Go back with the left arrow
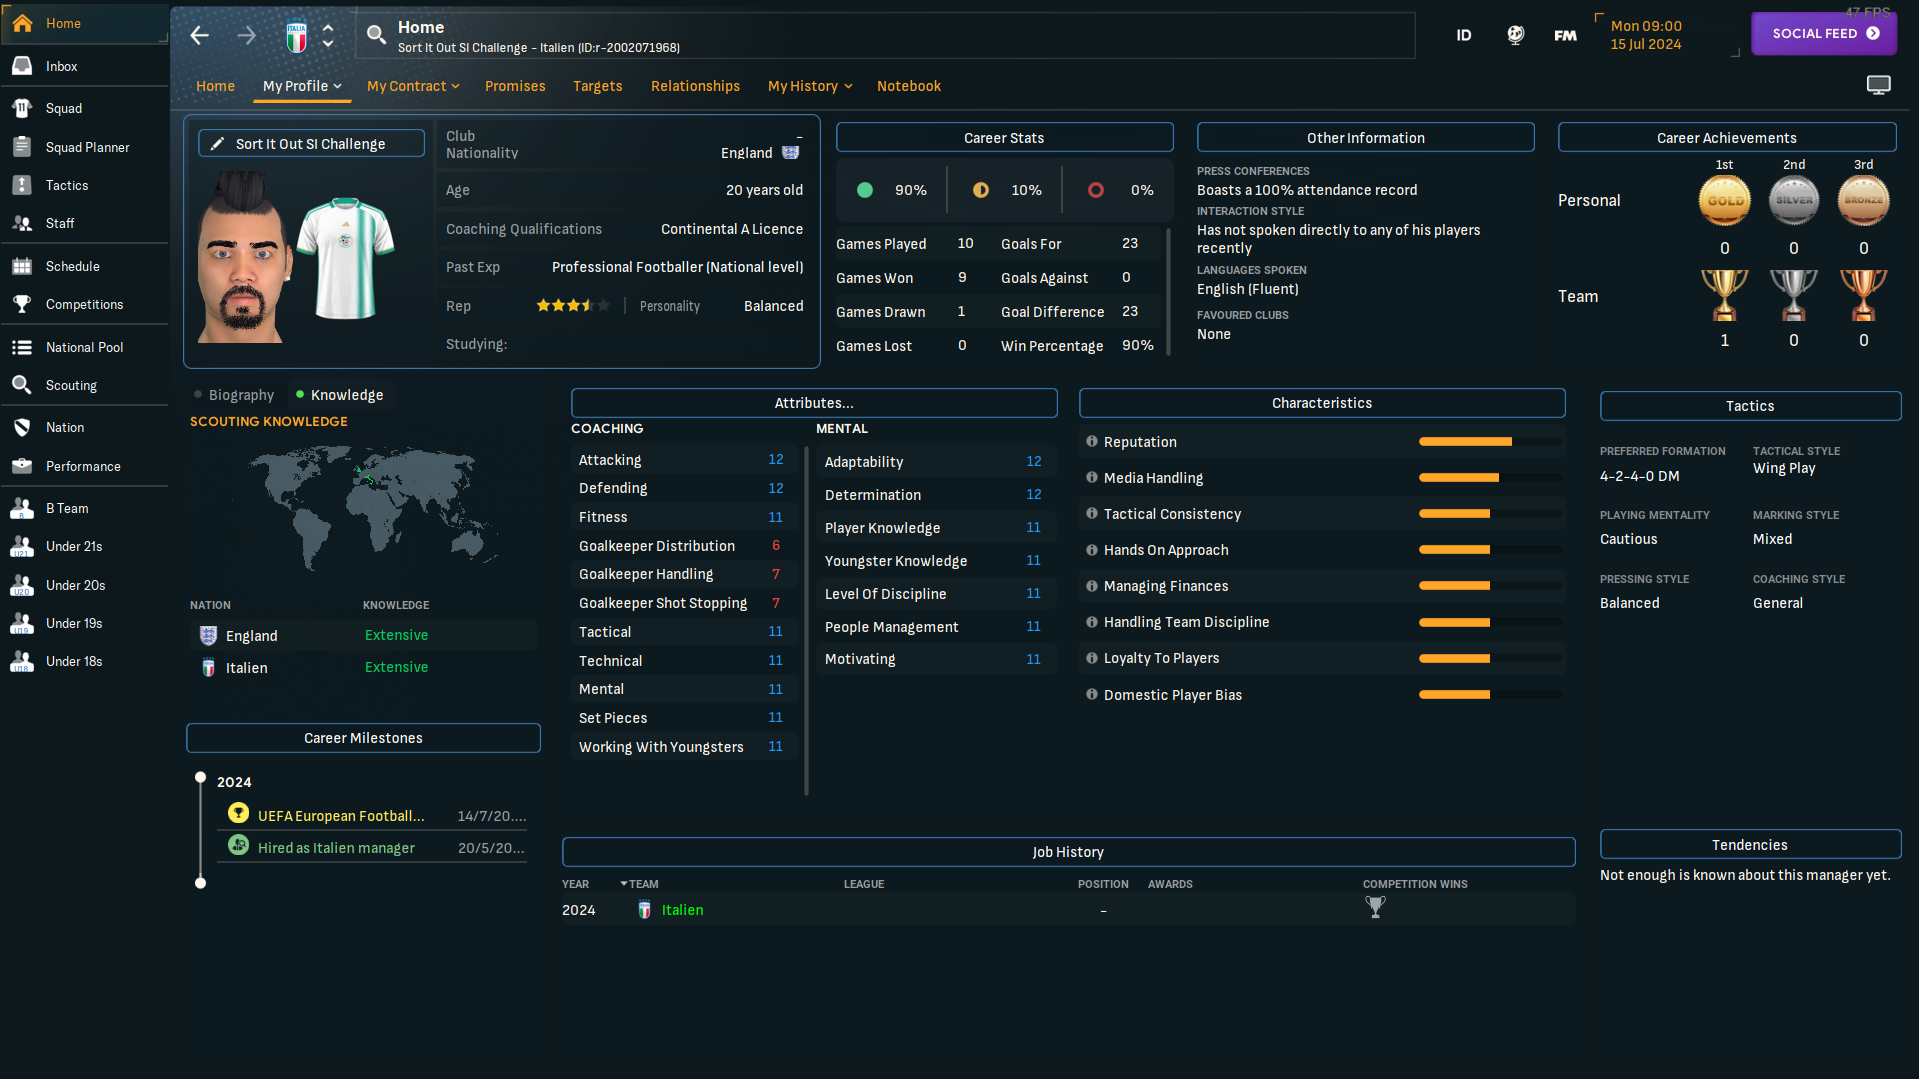The width and height of the screenshot is (1919, 1079). 200,36
